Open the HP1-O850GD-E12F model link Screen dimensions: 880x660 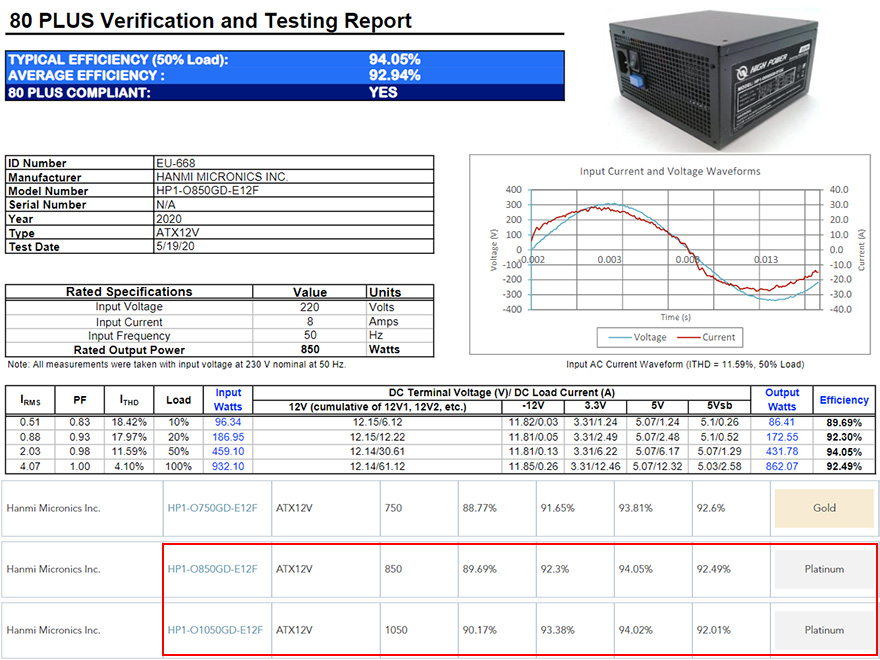[212, 569]
